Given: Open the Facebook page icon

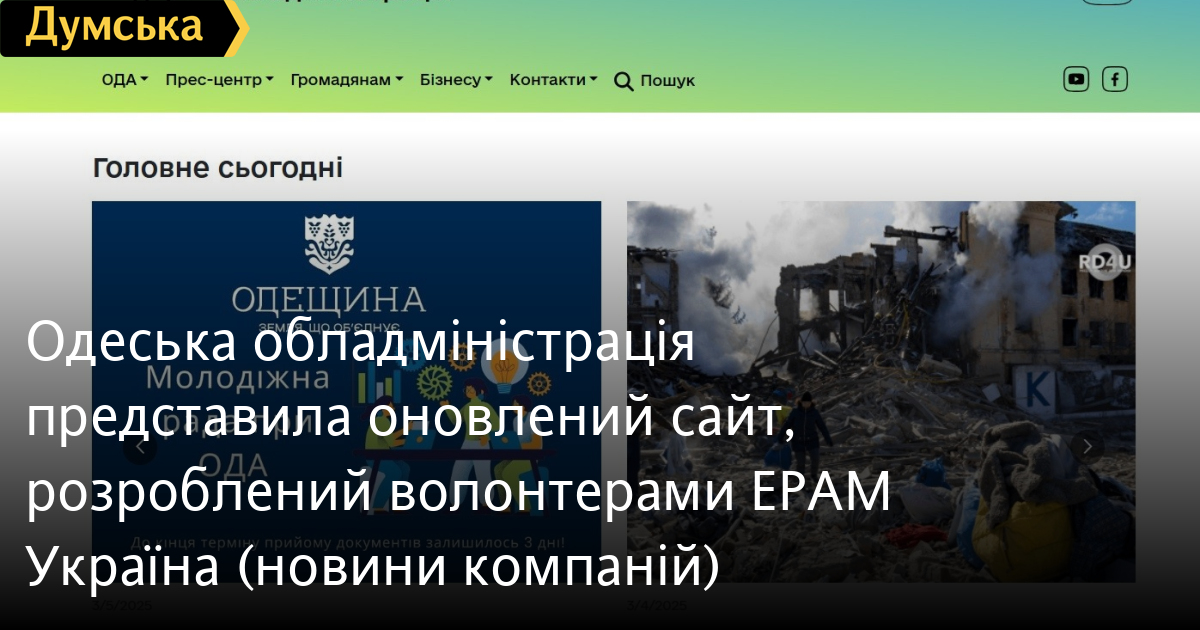Looking at the screenshot, I should (x=1114, y=79).
